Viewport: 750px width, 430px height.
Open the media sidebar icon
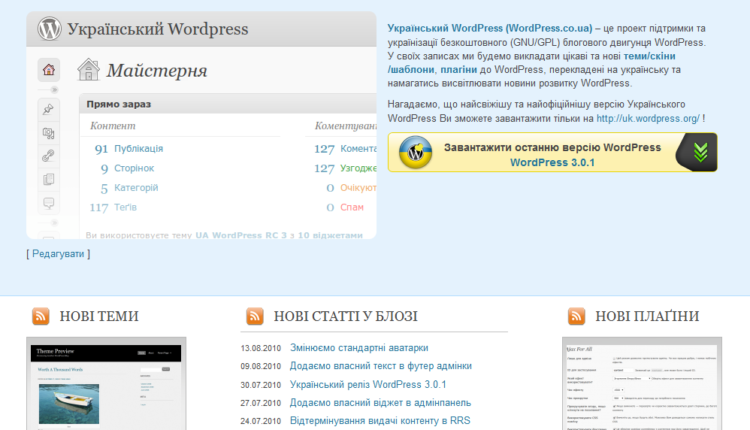tap(48, 133)
